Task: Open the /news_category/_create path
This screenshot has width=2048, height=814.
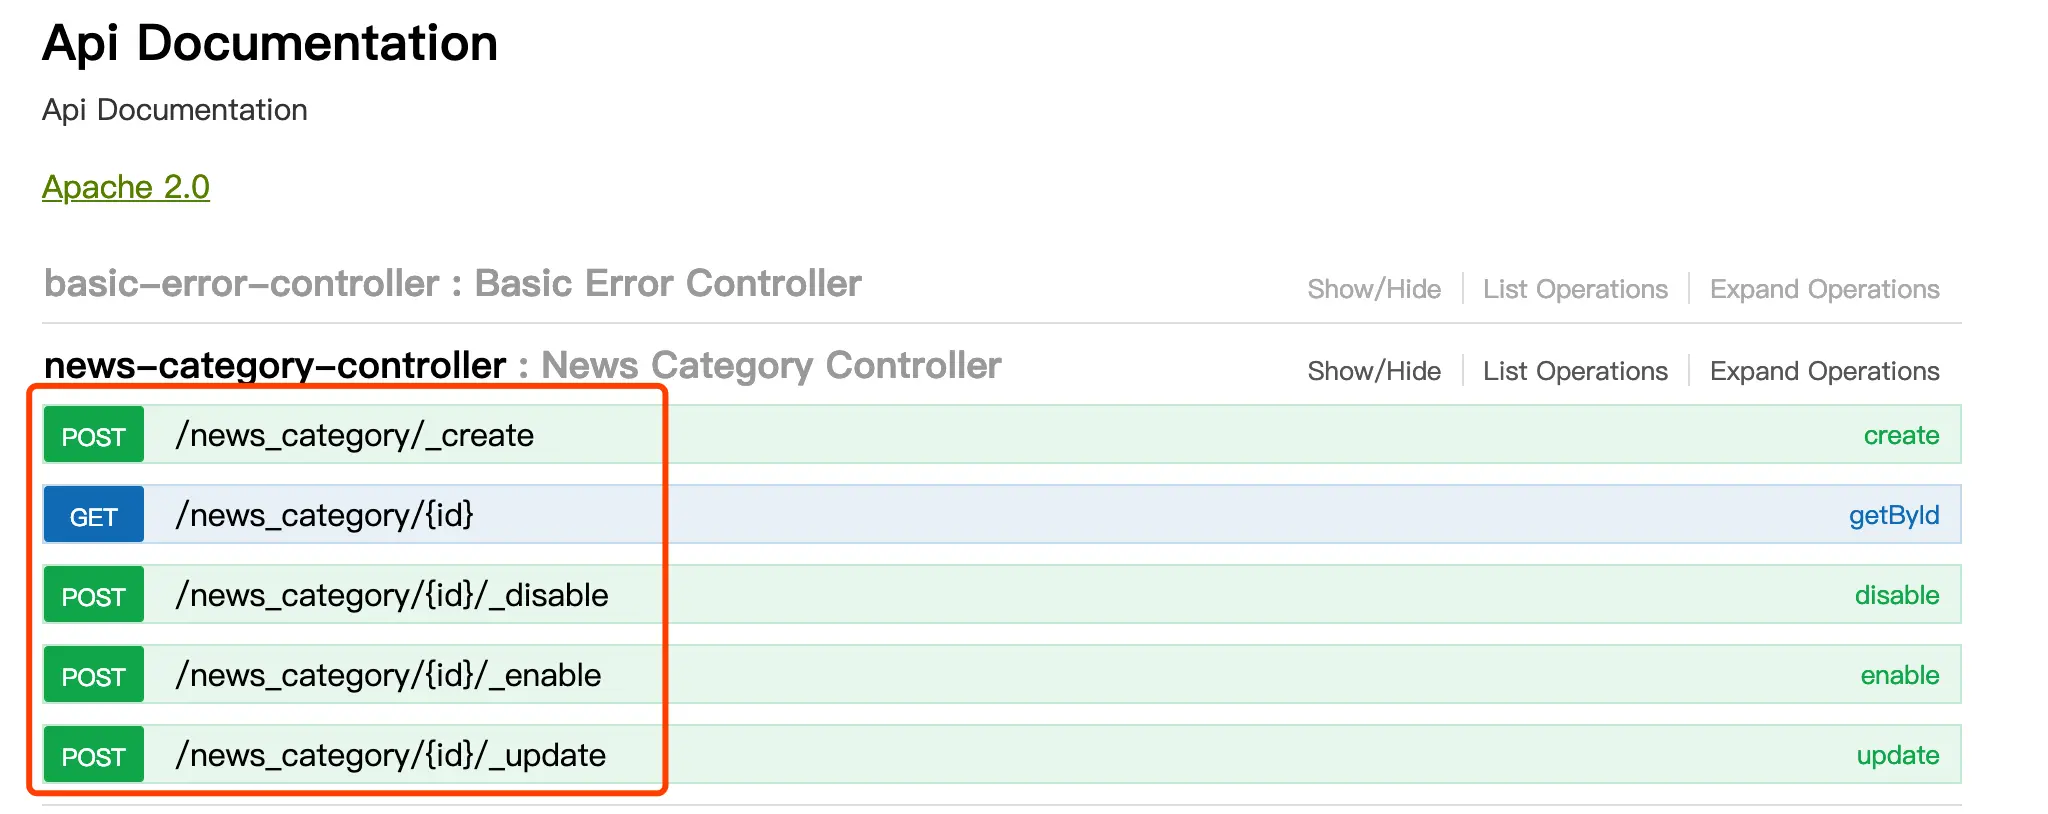Action: pyautogui.click(x=355, y=435)
